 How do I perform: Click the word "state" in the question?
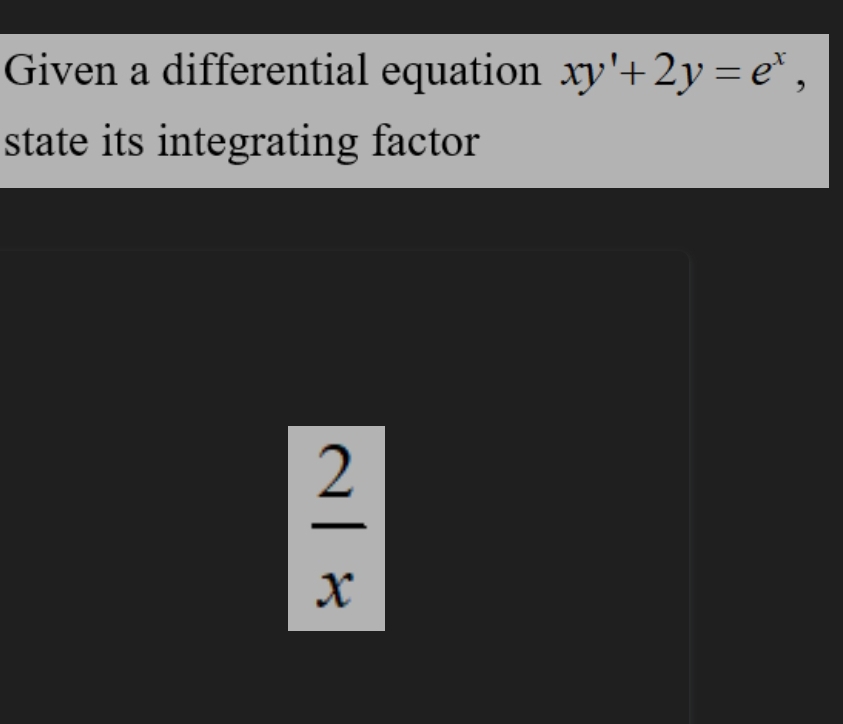pos(38,143)
